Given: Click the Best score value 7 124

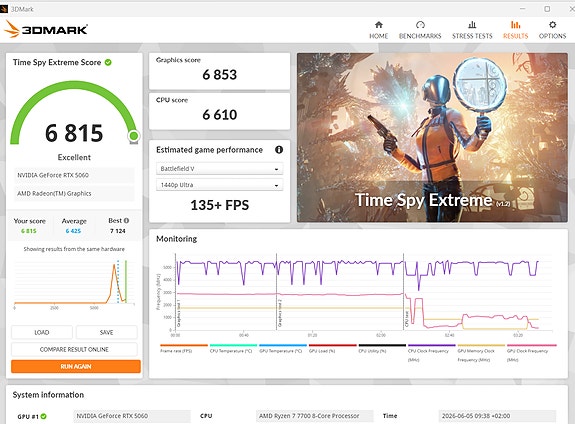Looking at the screenshot, I should point(118,231).
